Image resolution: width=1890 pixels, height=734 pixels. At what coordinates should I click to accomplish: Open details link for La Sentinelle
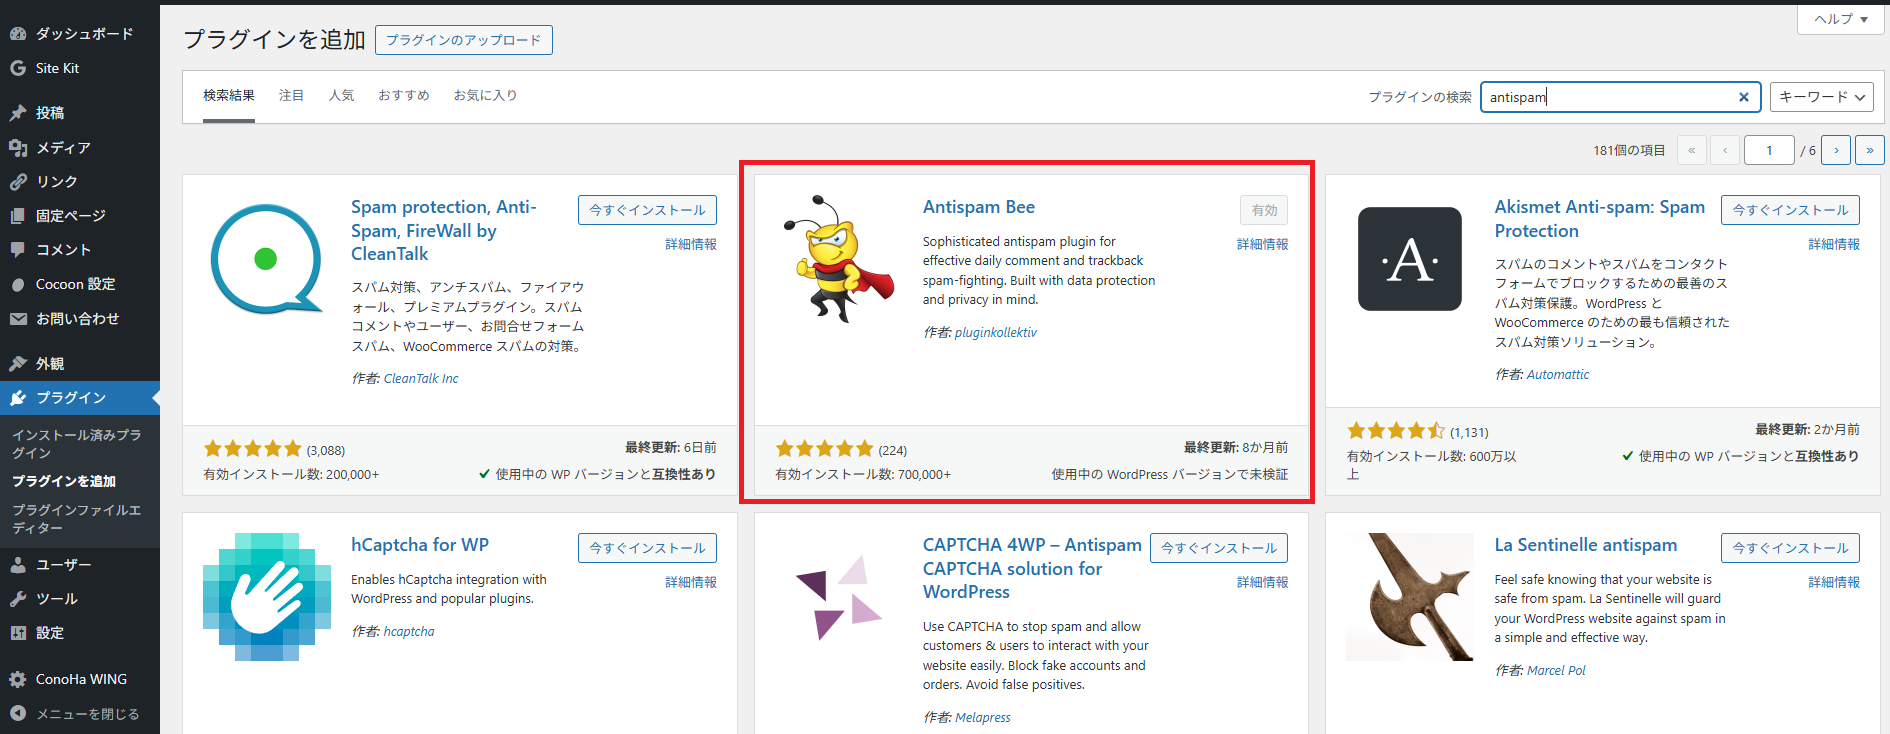click(1834, 582)
